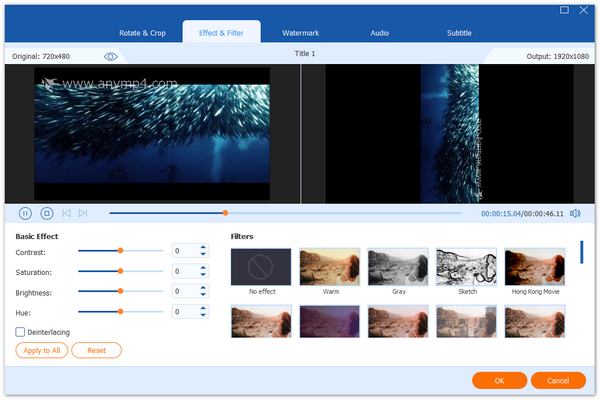Enable the Deinterlacing checkbox
Image resolution: width=600 pixels, height=400 pixels.
(21, 332)
